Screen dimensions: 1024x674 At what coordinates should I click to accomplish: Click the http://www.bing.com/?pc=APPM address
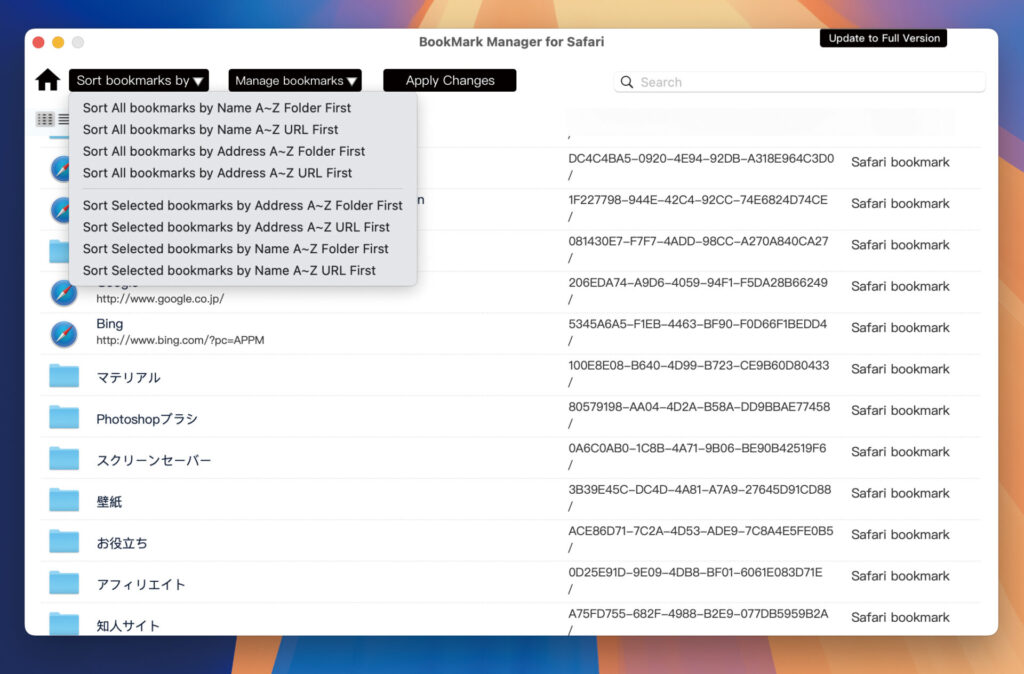(x=180, y=340)
